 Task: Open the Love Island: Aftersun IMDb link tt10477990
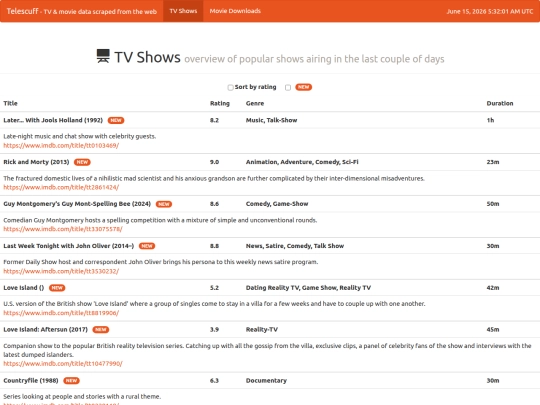63,364
